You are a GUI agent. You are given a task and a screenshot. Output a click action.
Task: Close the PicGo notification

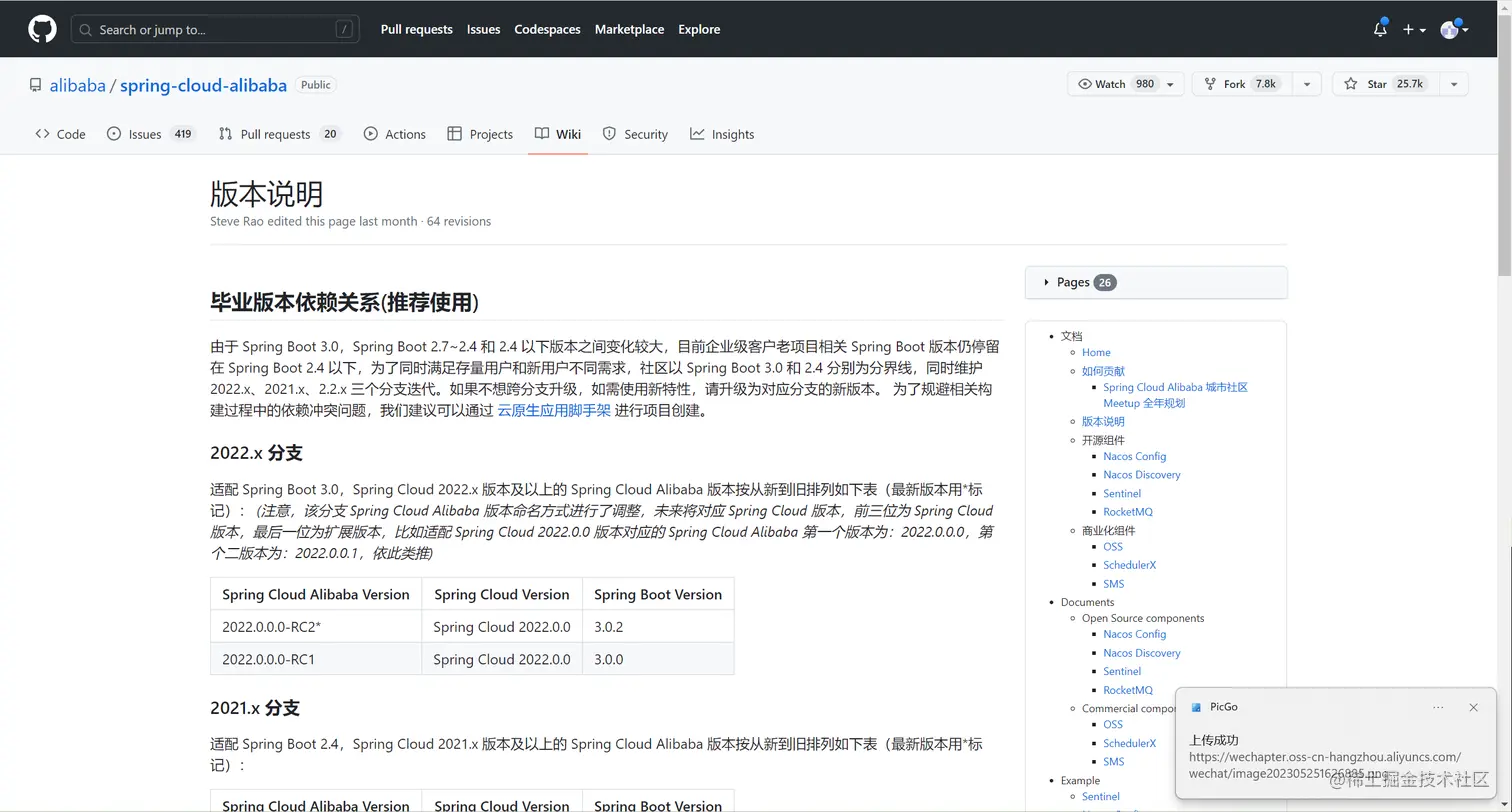pyautogui.click(x=1473, y=707)
